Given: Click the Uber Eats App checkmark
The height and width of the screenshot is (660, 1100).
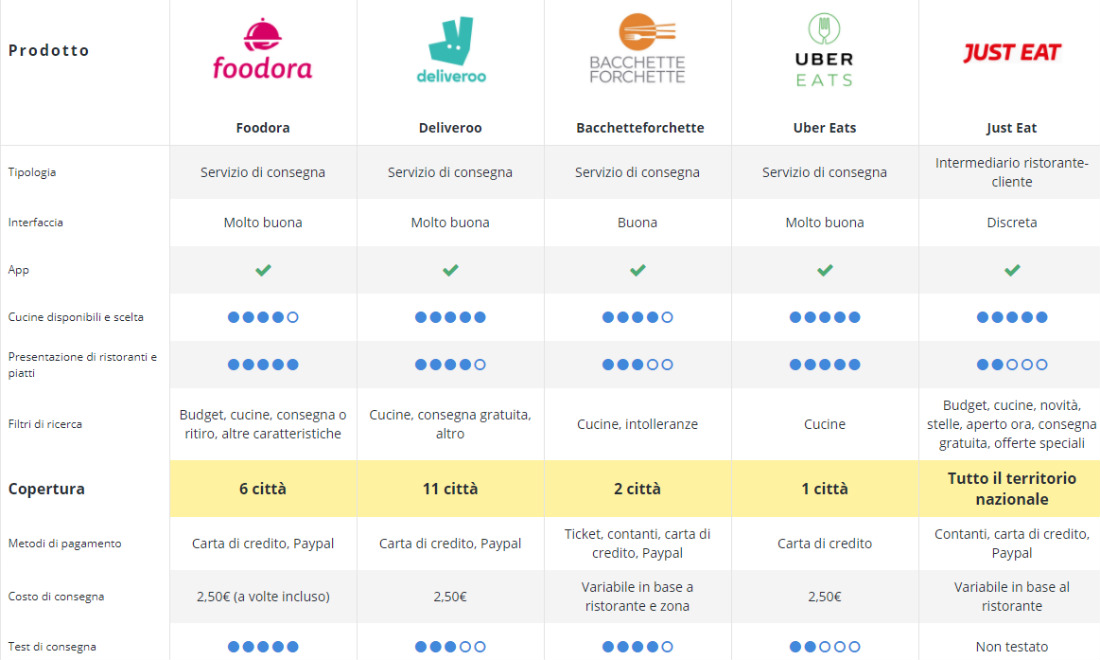Looking at the screenshot, I should pyautogui.click(x=825, y=270).
